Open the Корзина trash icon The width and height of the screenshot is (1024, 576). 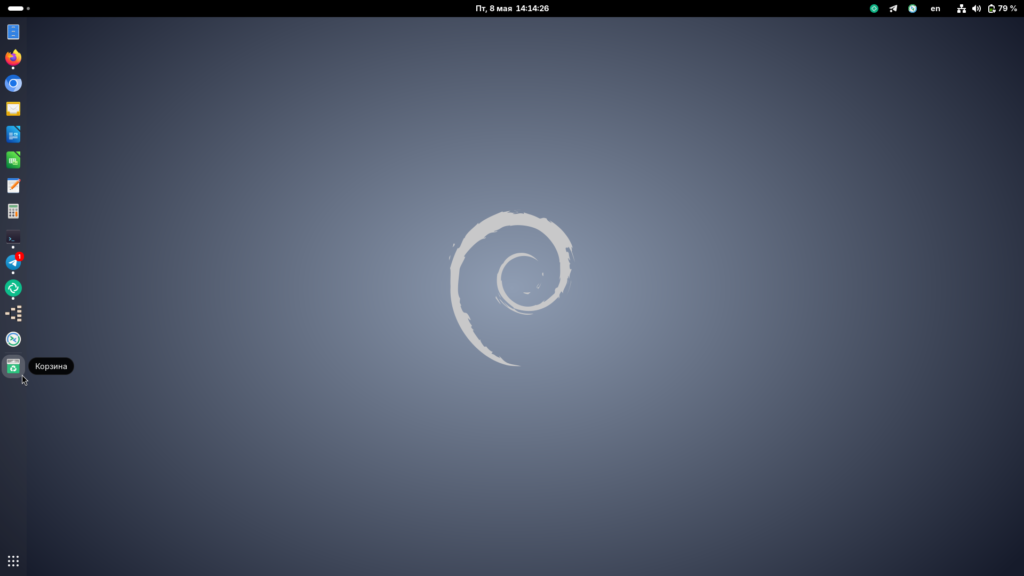[13, 366]
